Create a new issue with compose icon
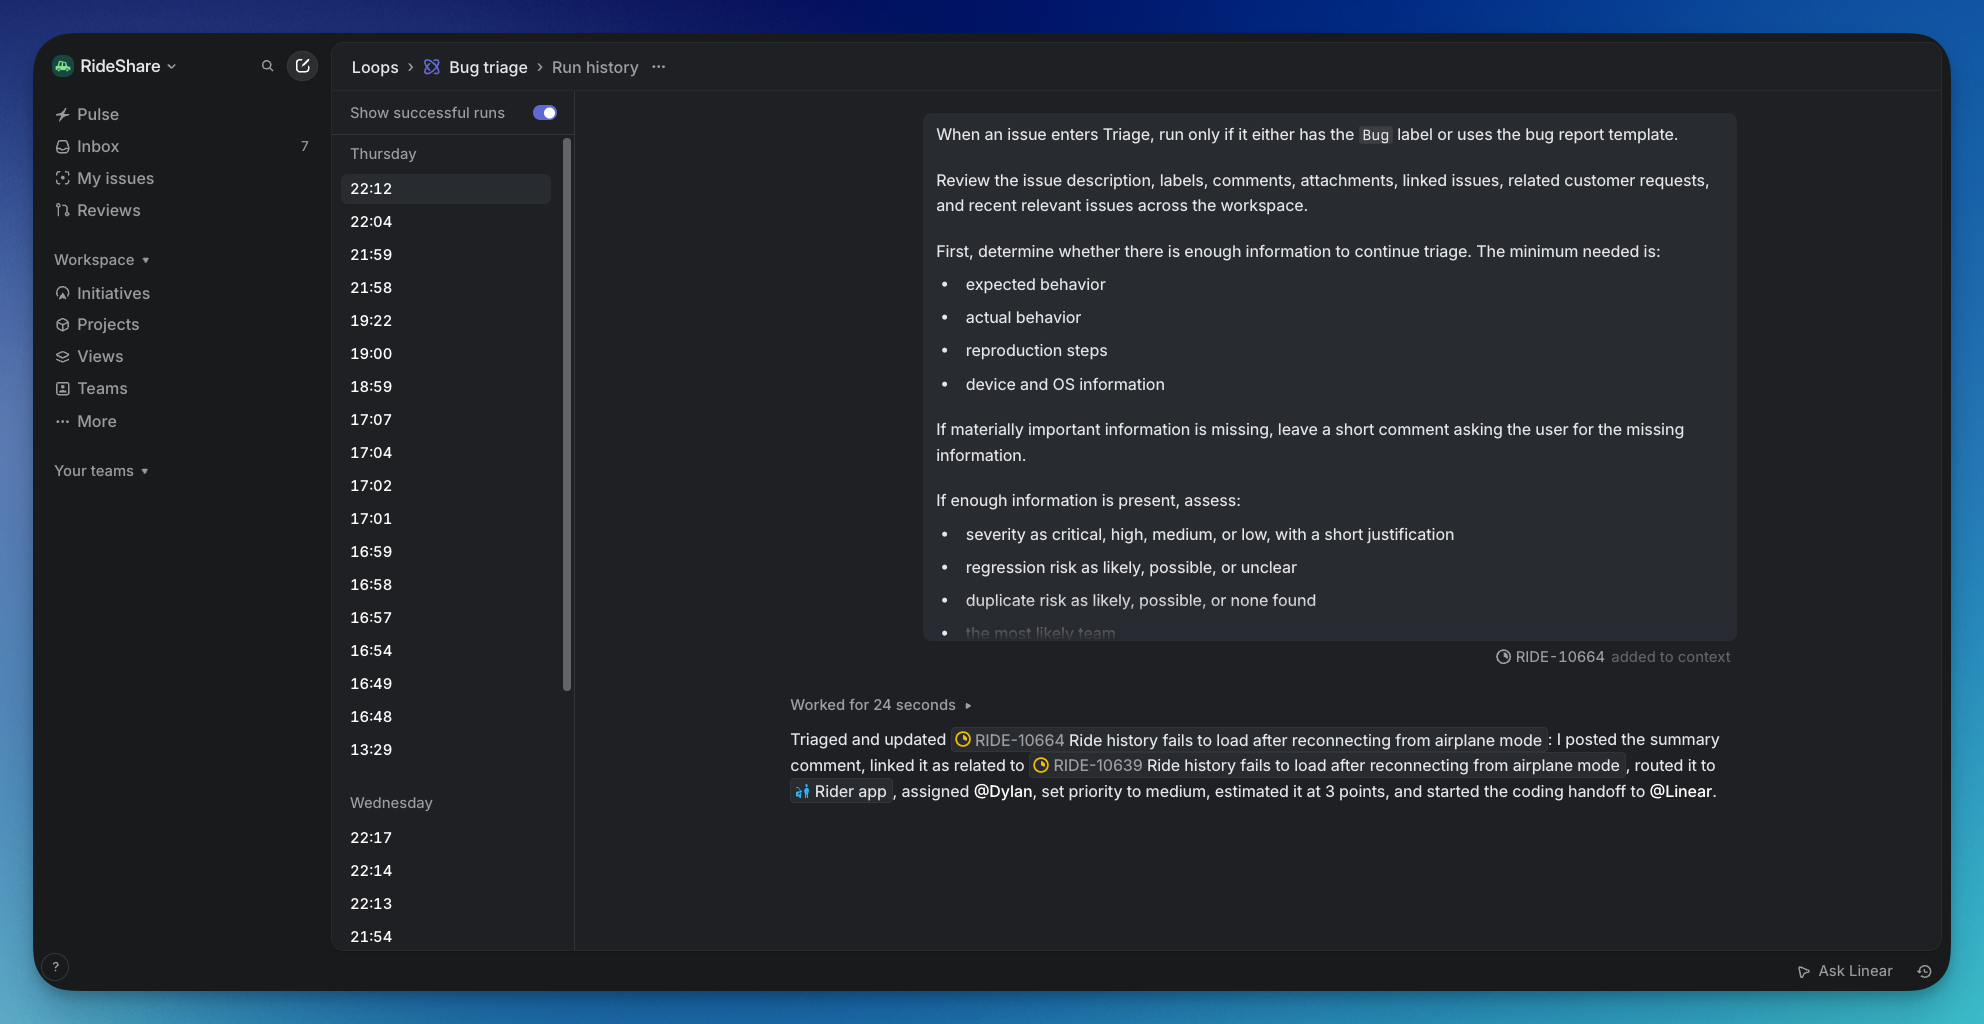Viewport: 1984px width, 1024px height. (302, 66)
